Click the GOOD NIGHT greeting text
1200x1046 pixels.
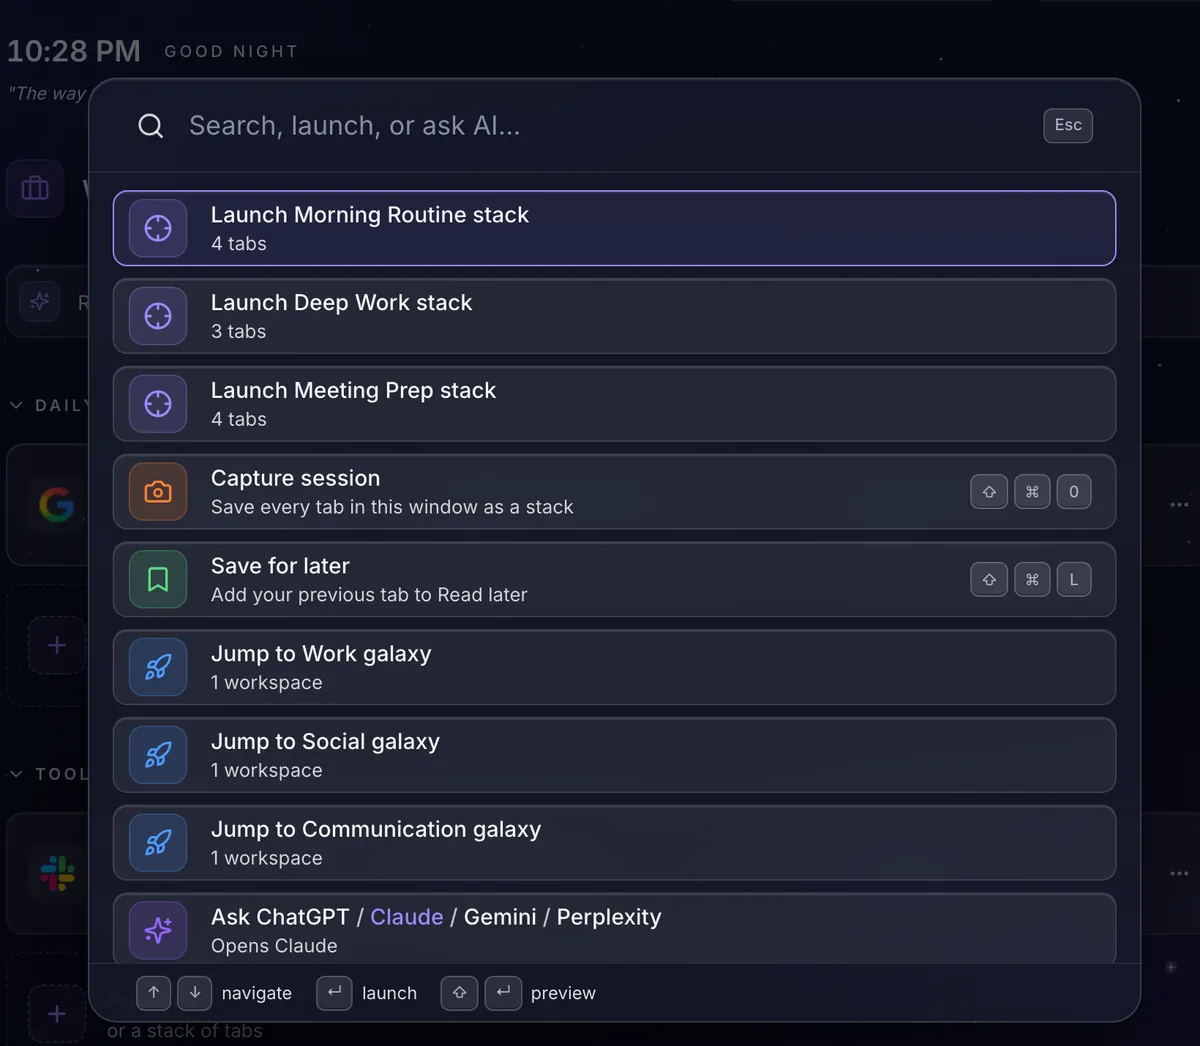coord(231,51)
